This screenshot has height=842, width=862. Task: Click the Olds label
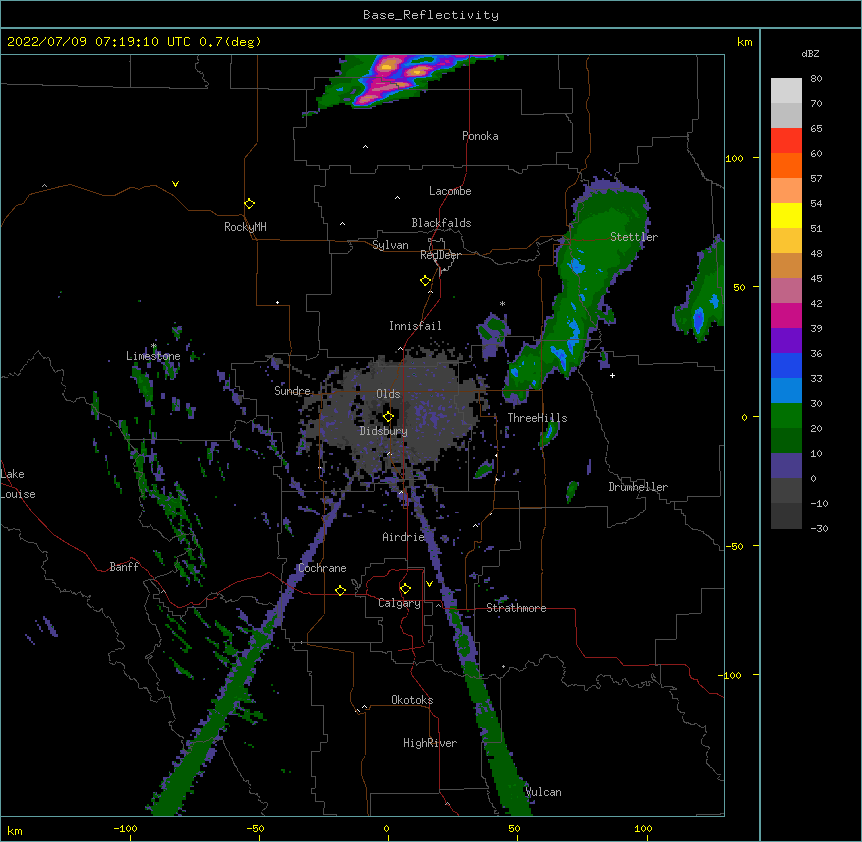(388, 394)
